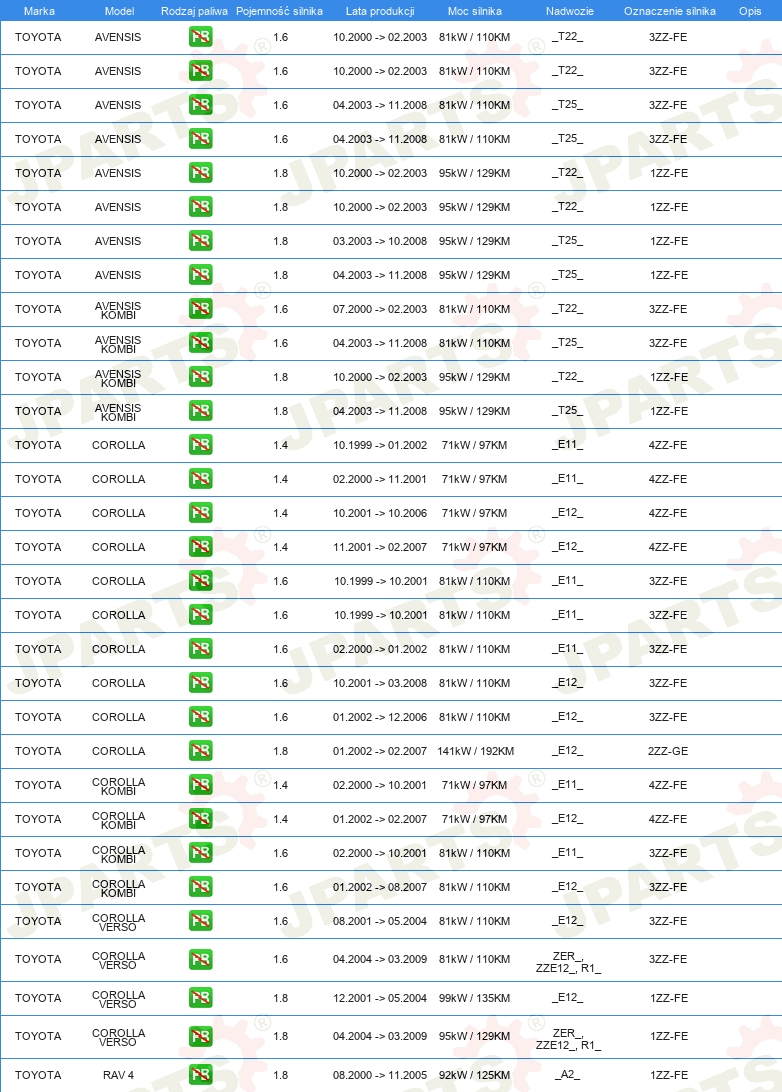Select the date range 01.2002 -> 08.2007

point(380,887)
